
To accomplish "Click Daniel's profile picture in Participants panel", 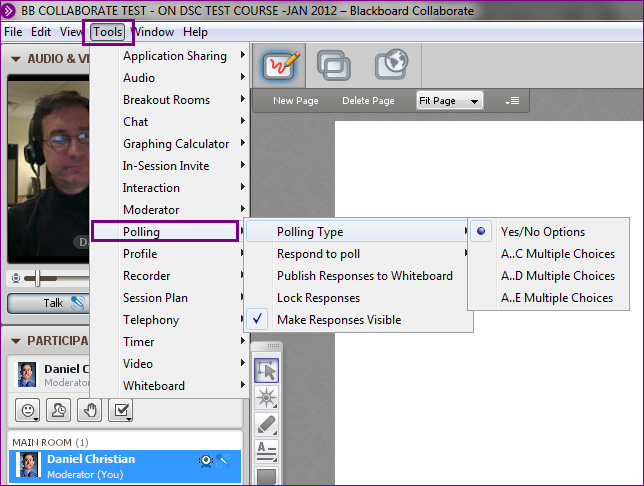I will pyautogui.click(x=27, y=374).
